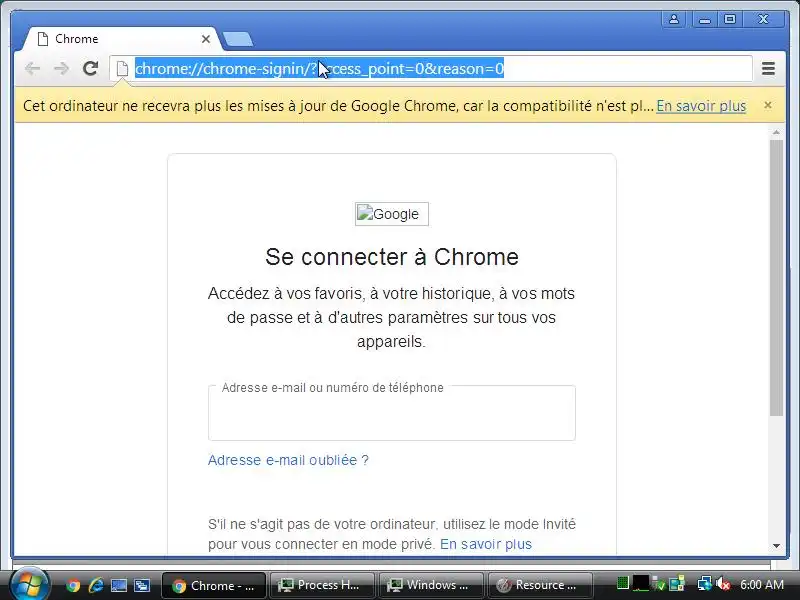The height and width of the screenshot is (600, 800).
Task: Click the vertical scrollbar thumb
Action: coord(776,278)
